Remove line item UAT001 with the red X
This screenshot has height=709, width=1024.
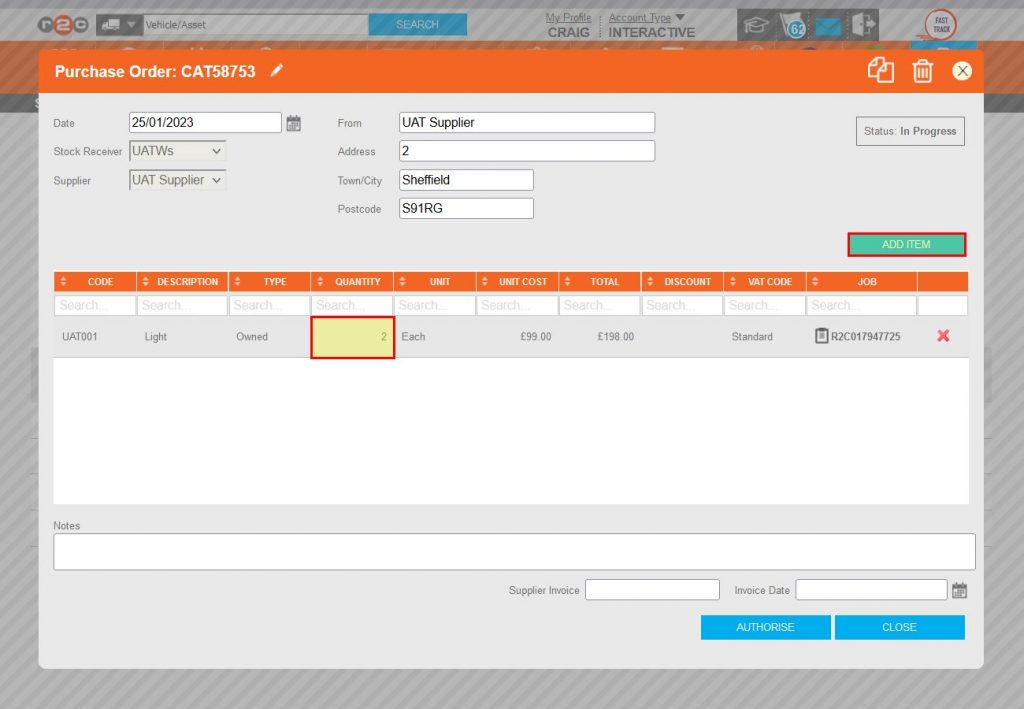pyautogui.click(x=942, y=337)
